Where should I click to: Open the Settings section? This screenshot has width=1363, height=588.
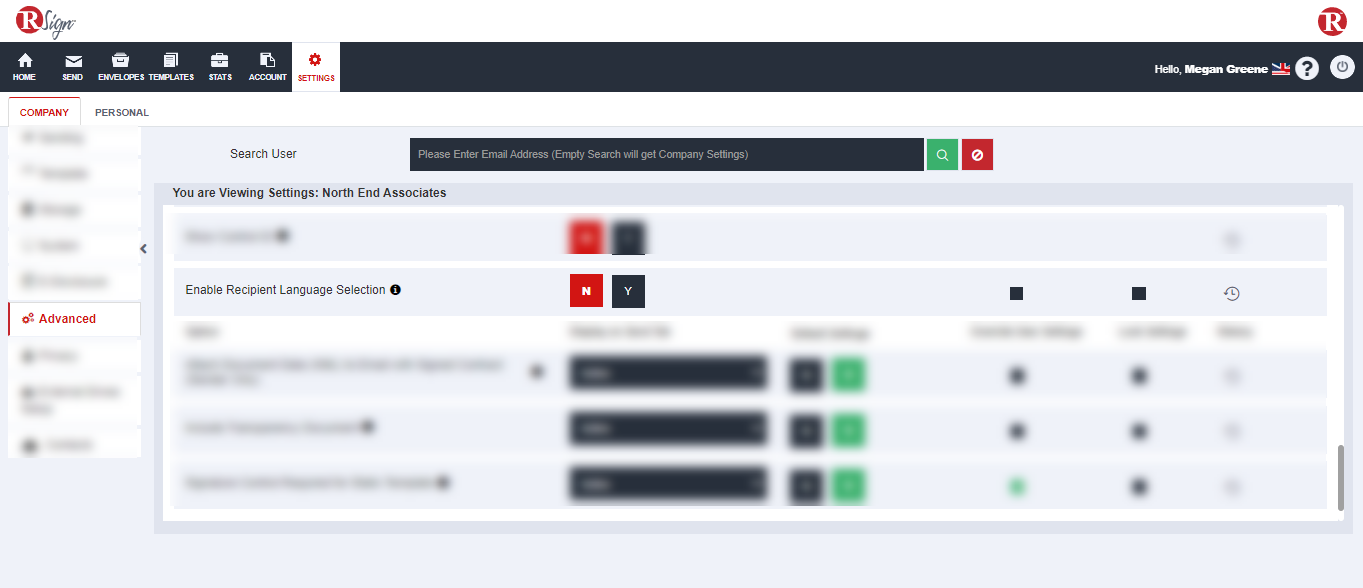coord(316,67)
